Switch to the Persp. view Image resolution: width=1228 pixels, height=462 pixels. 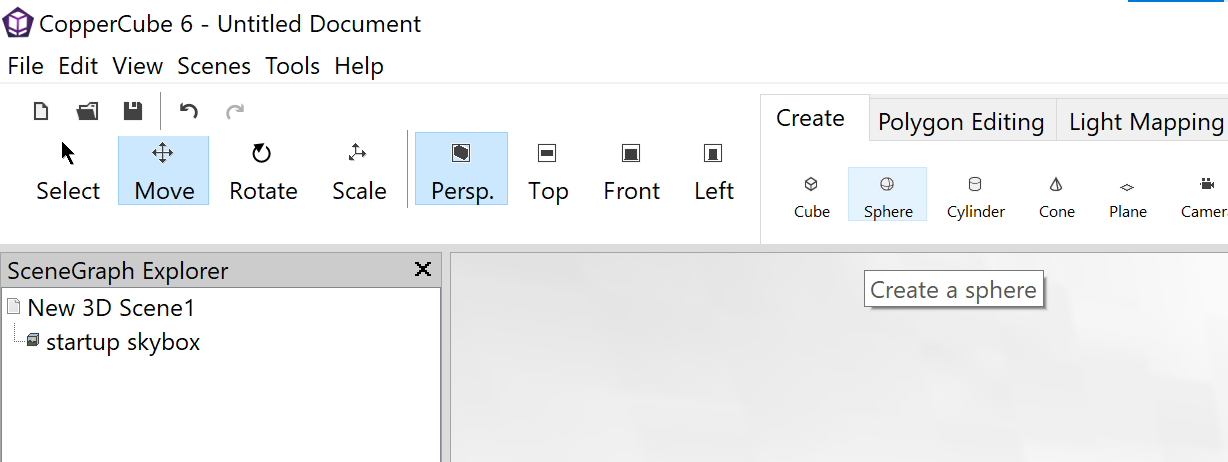coord(462,169)
